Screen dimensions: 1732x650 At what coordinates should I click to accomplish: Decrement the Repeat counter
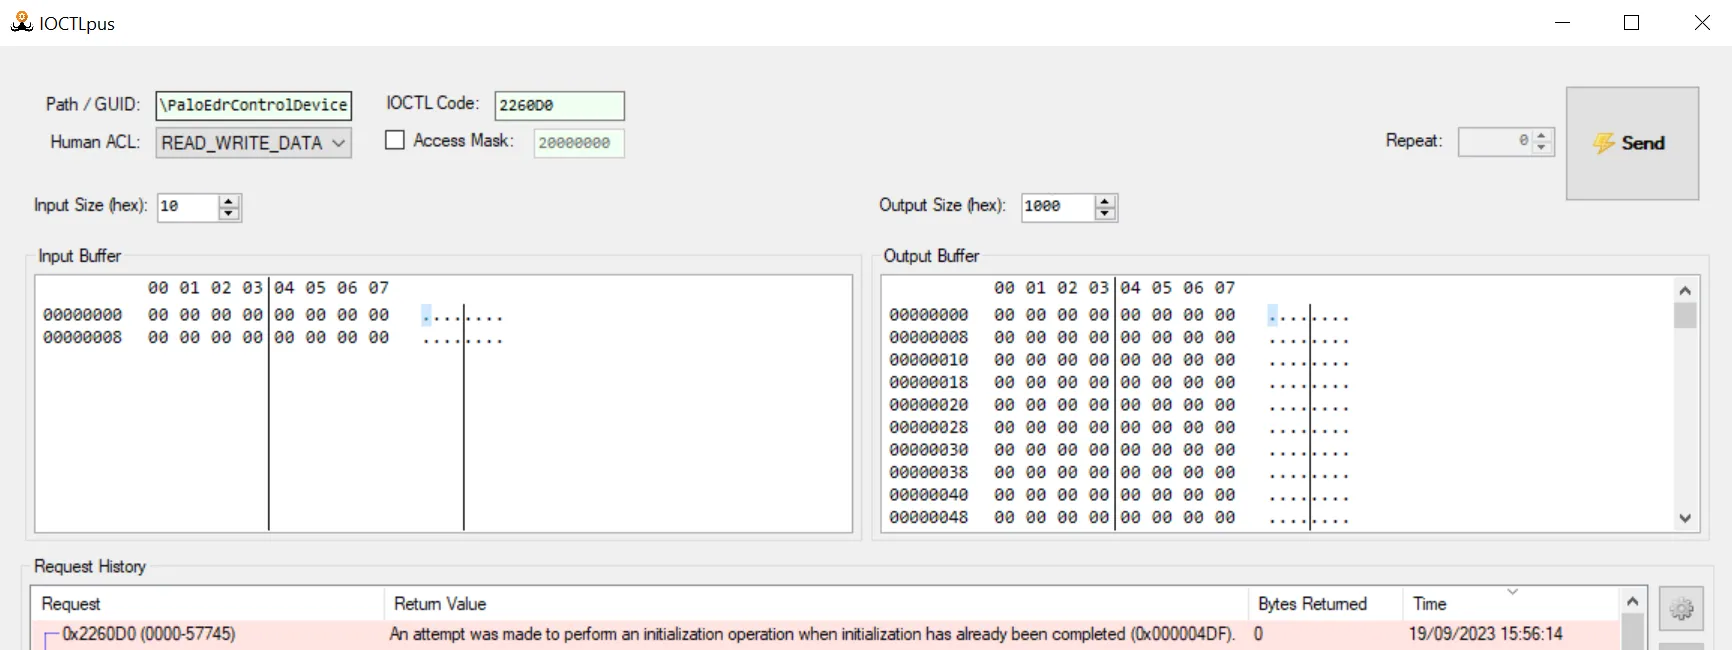(x=1542, y=148)
